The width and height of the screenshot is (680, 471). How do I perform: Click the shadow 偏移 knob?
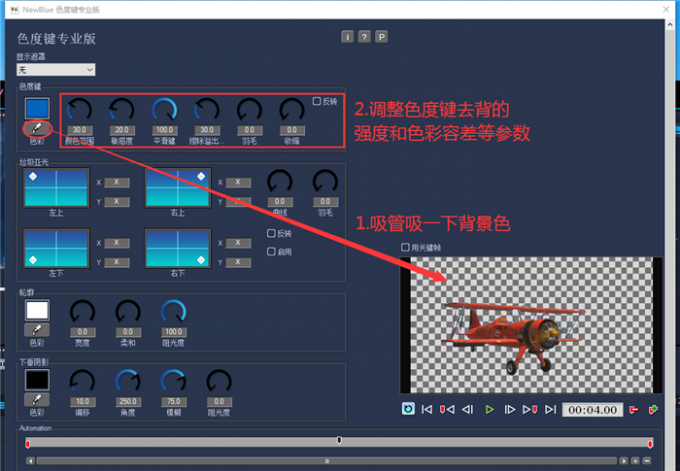click(82, 382)
